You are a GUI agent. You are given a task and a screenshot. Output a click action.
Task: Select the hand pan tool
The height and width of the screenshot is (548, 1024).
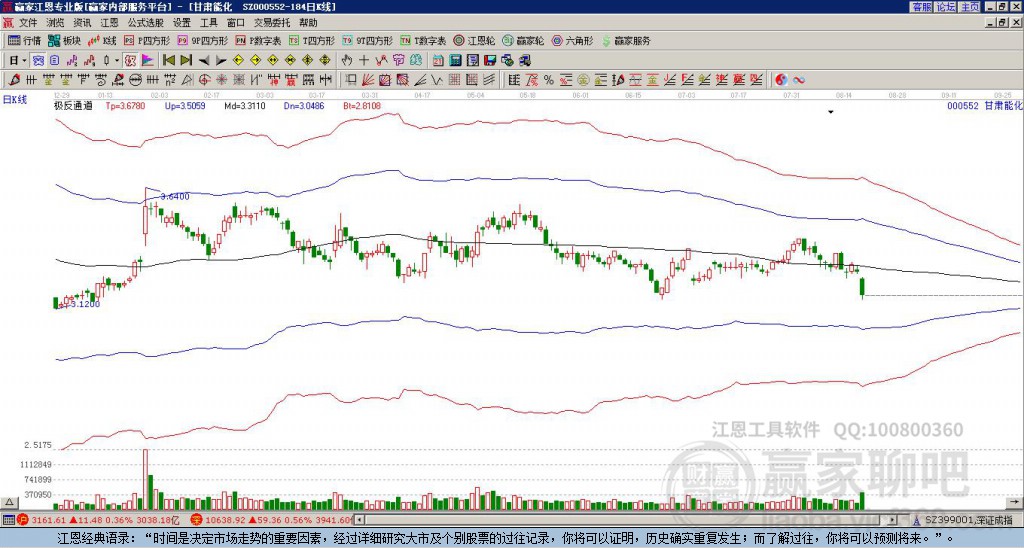click(x=346, y=61)
